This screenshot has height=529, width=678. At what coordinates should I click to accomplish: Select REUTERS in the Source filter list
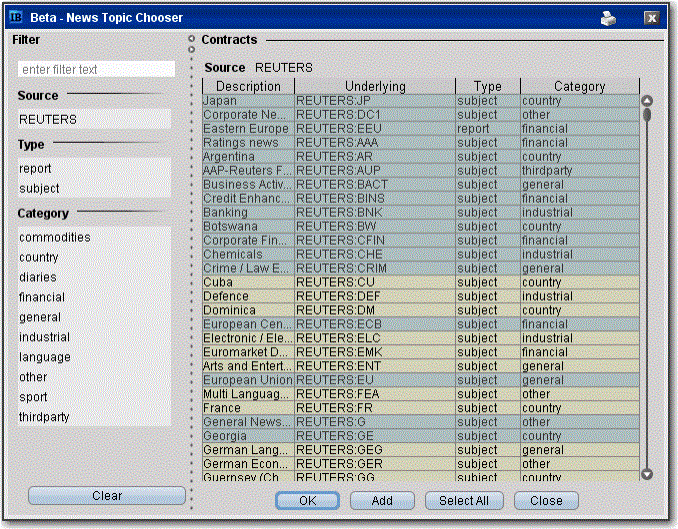click(94, 119)
